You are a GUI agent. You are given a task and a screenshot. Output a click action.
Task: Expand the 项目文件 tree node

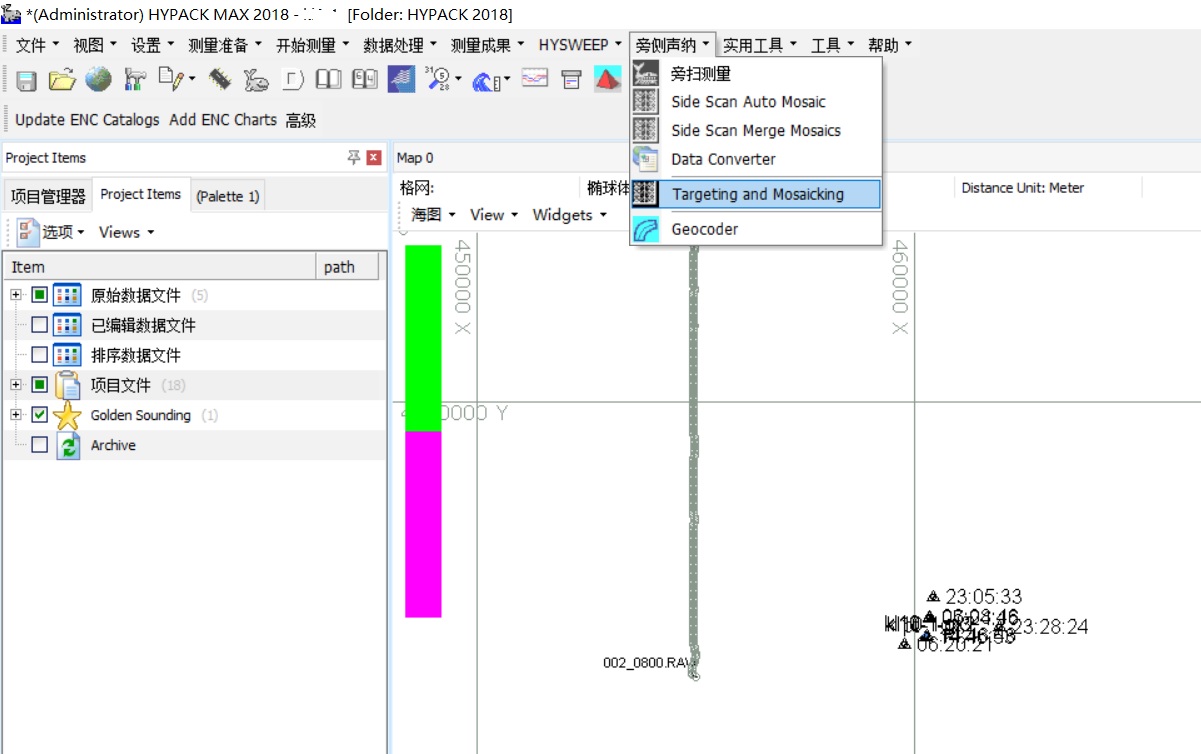tap(16, 385)
